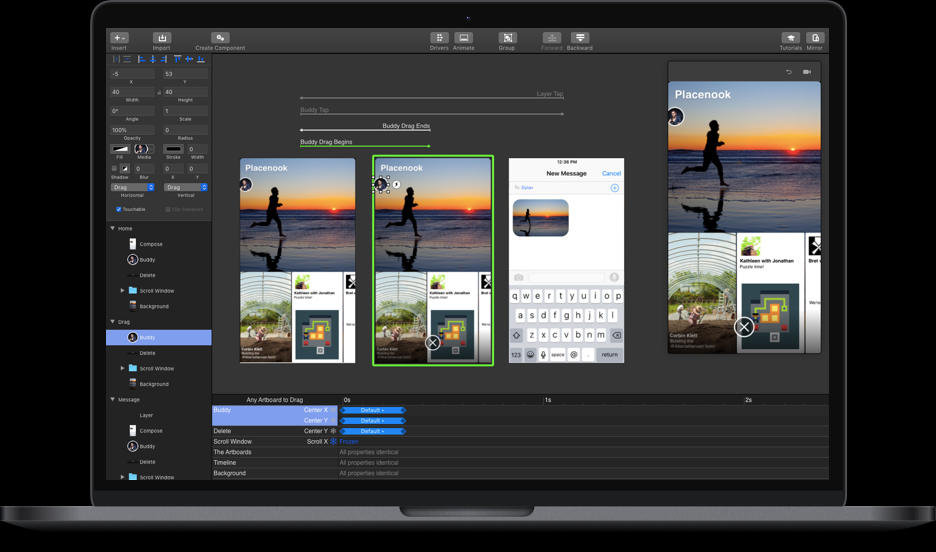Distribute layers vertically

click(x=127, y=59)
